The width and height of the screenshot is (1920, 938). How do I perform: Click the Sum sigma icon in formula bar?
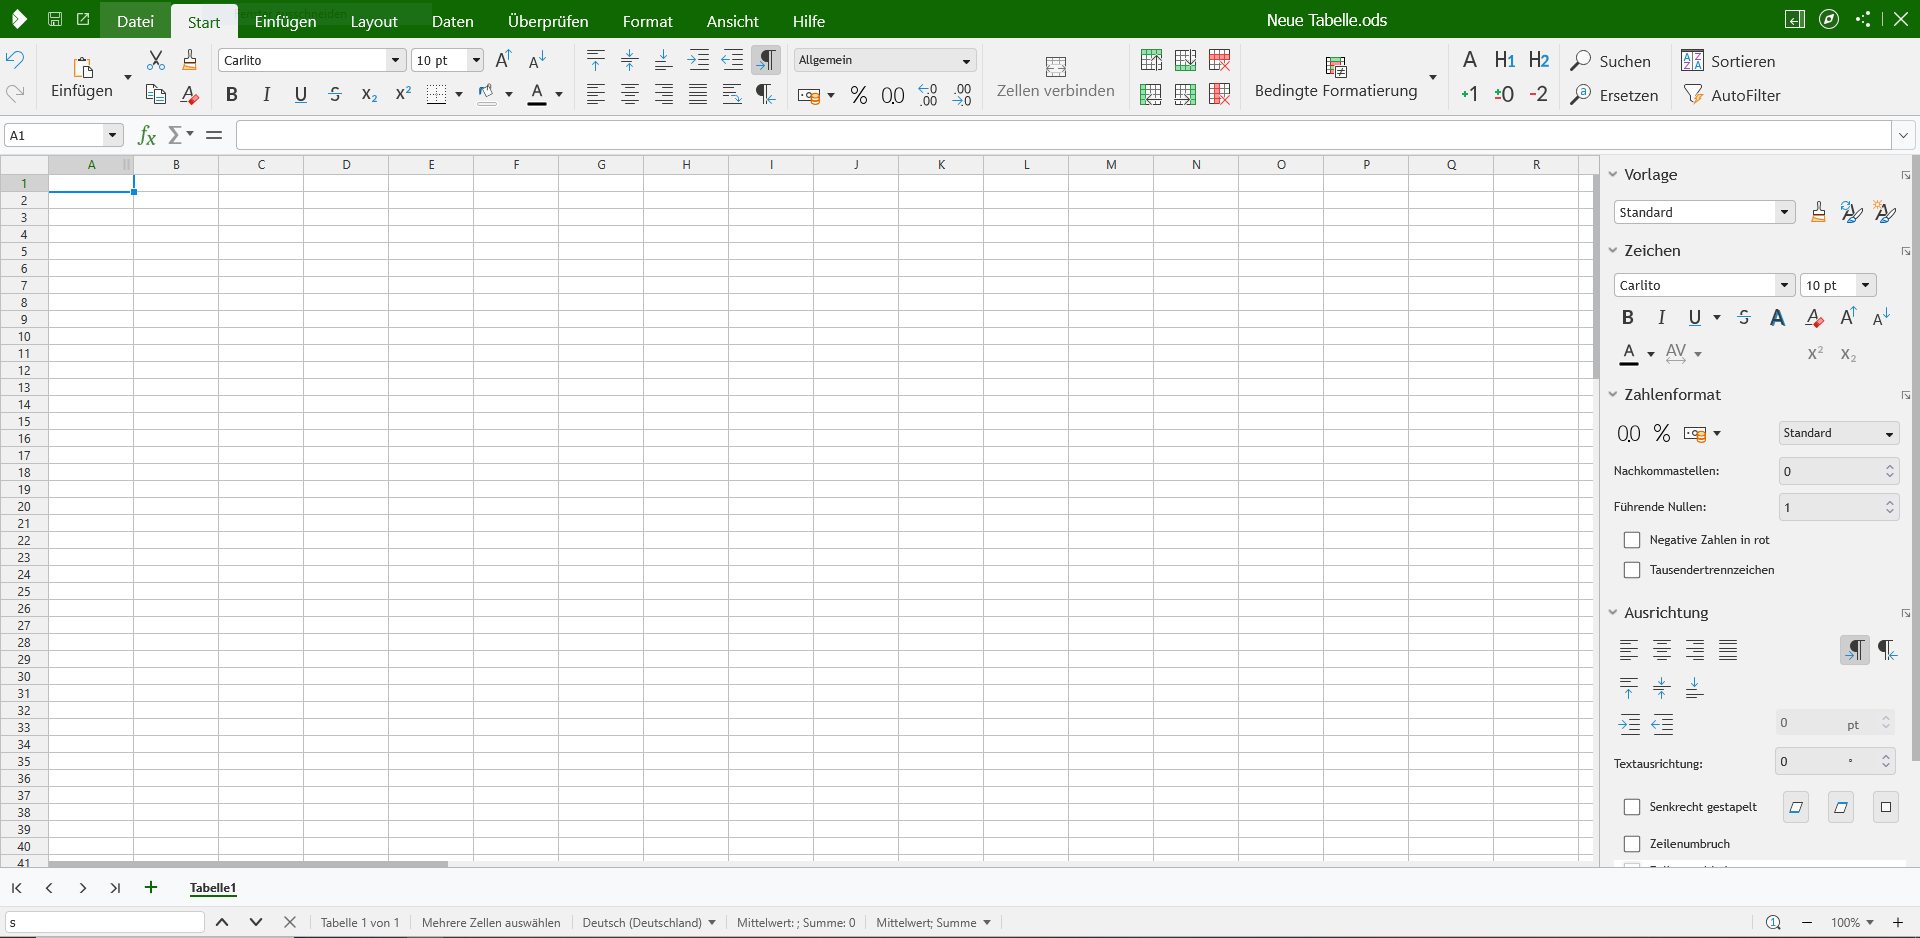pos(175,135)
